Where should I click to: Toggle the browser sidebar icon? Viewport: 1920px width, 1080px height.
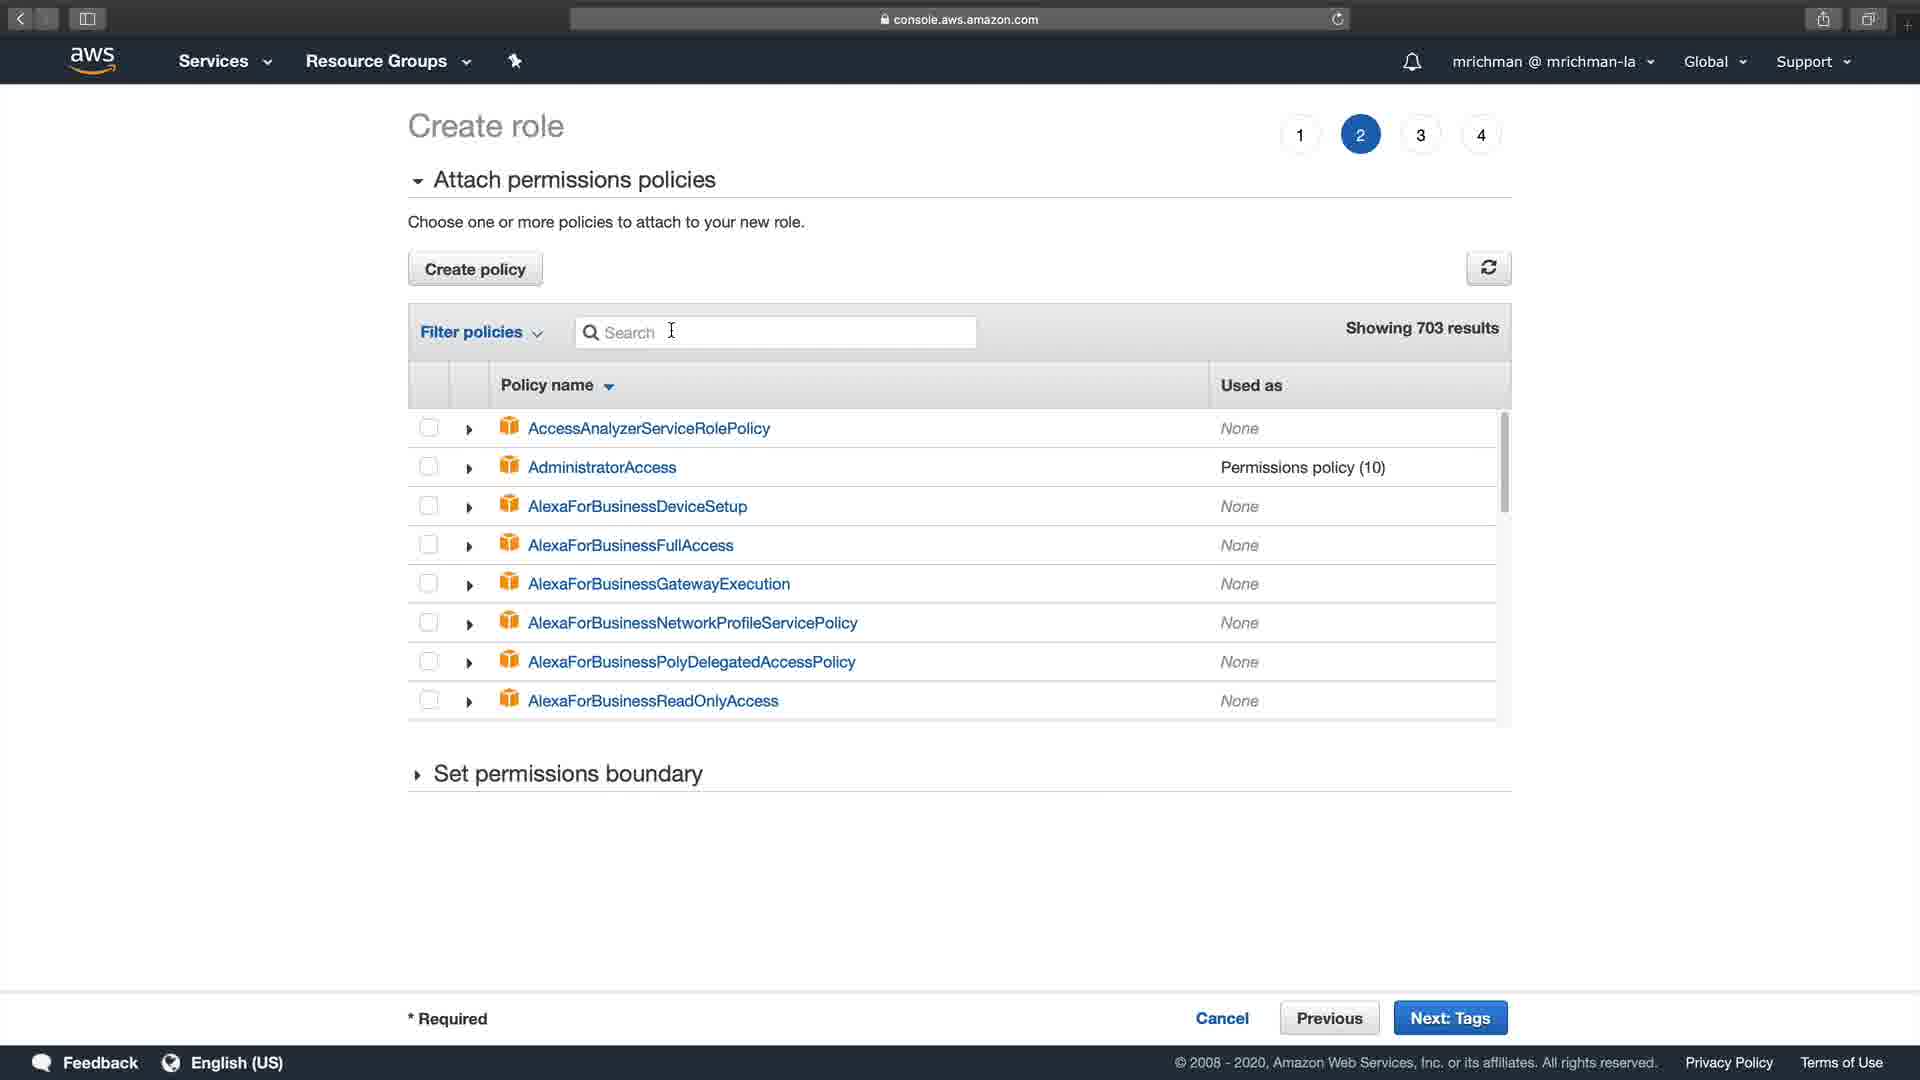point(87,19)
